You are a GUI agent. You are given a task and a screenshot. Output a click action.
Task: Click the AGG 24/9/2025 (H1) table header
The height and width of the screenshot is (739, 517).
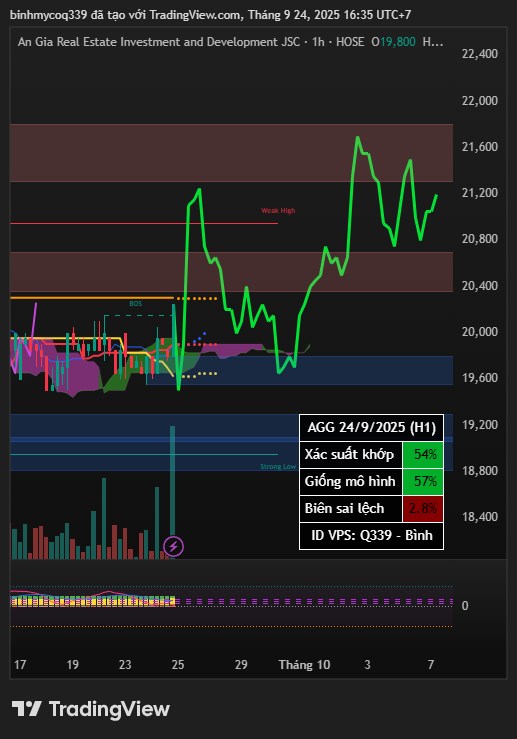point(371,427)
